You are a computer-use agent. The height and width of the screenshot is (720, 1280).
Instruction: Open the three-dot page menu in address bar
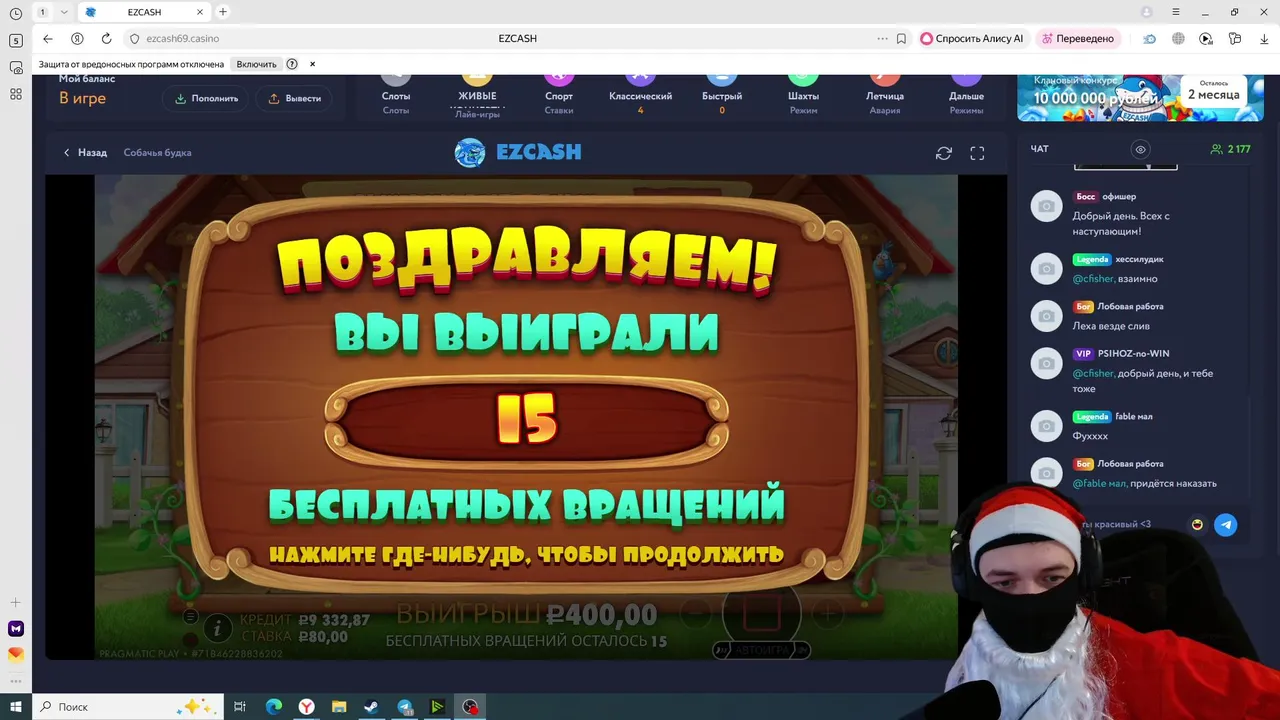[x=882, y=38]
